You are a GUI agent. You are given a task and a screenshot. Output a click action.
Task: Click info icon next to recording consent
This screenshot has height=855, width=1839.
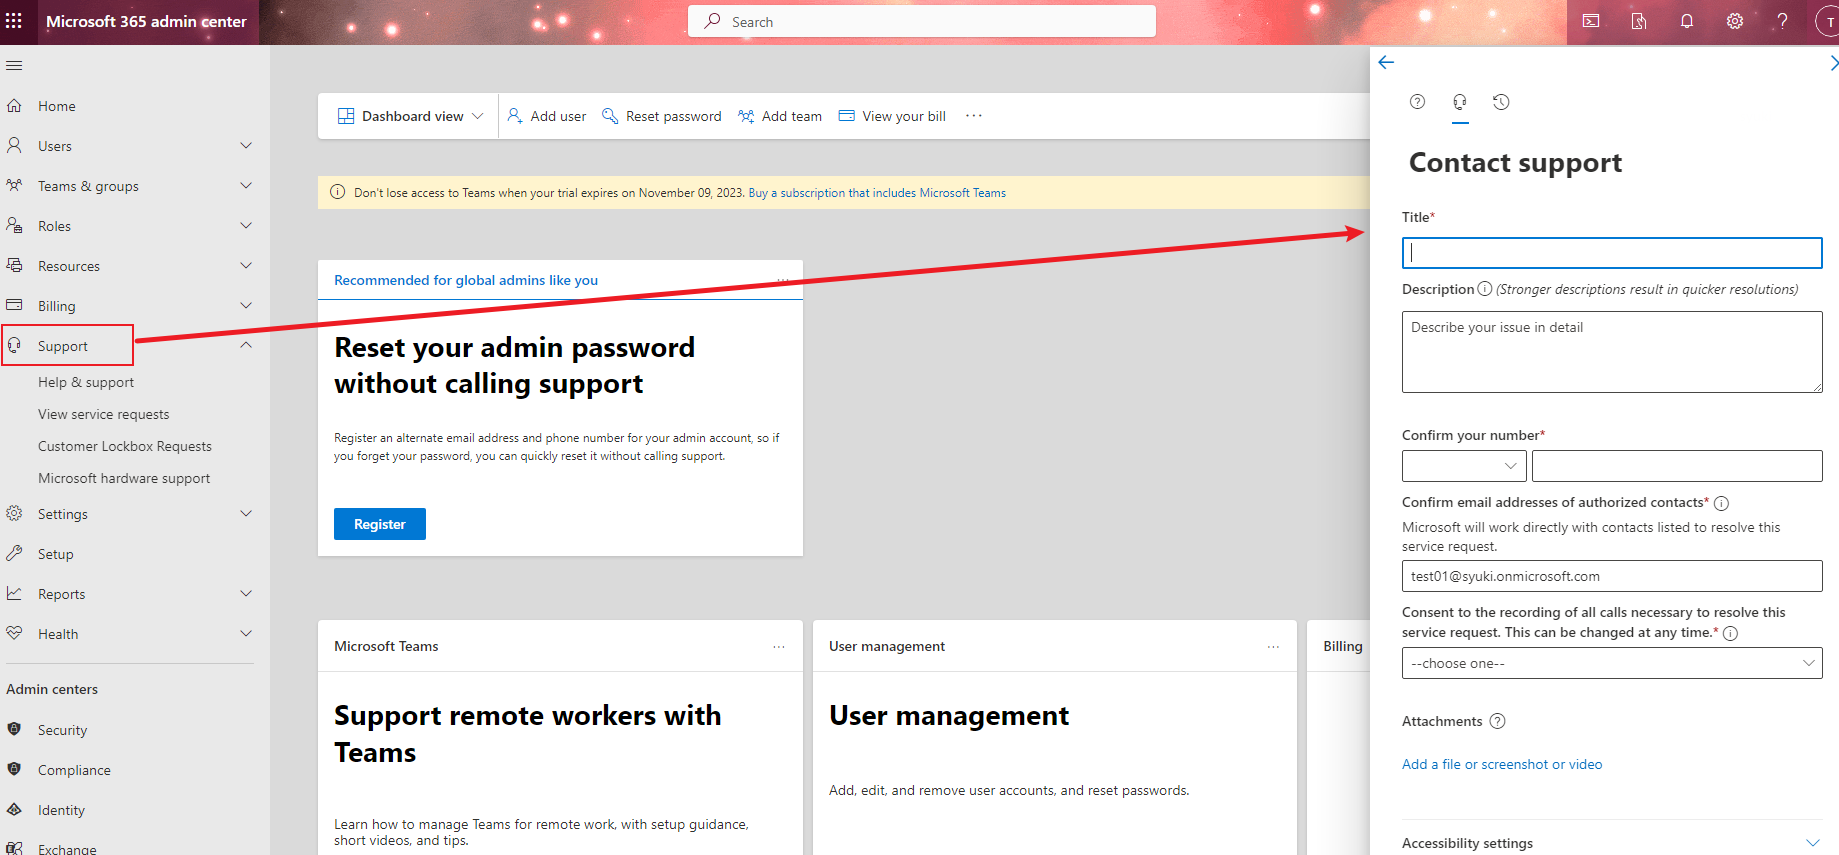[1731, 633]
